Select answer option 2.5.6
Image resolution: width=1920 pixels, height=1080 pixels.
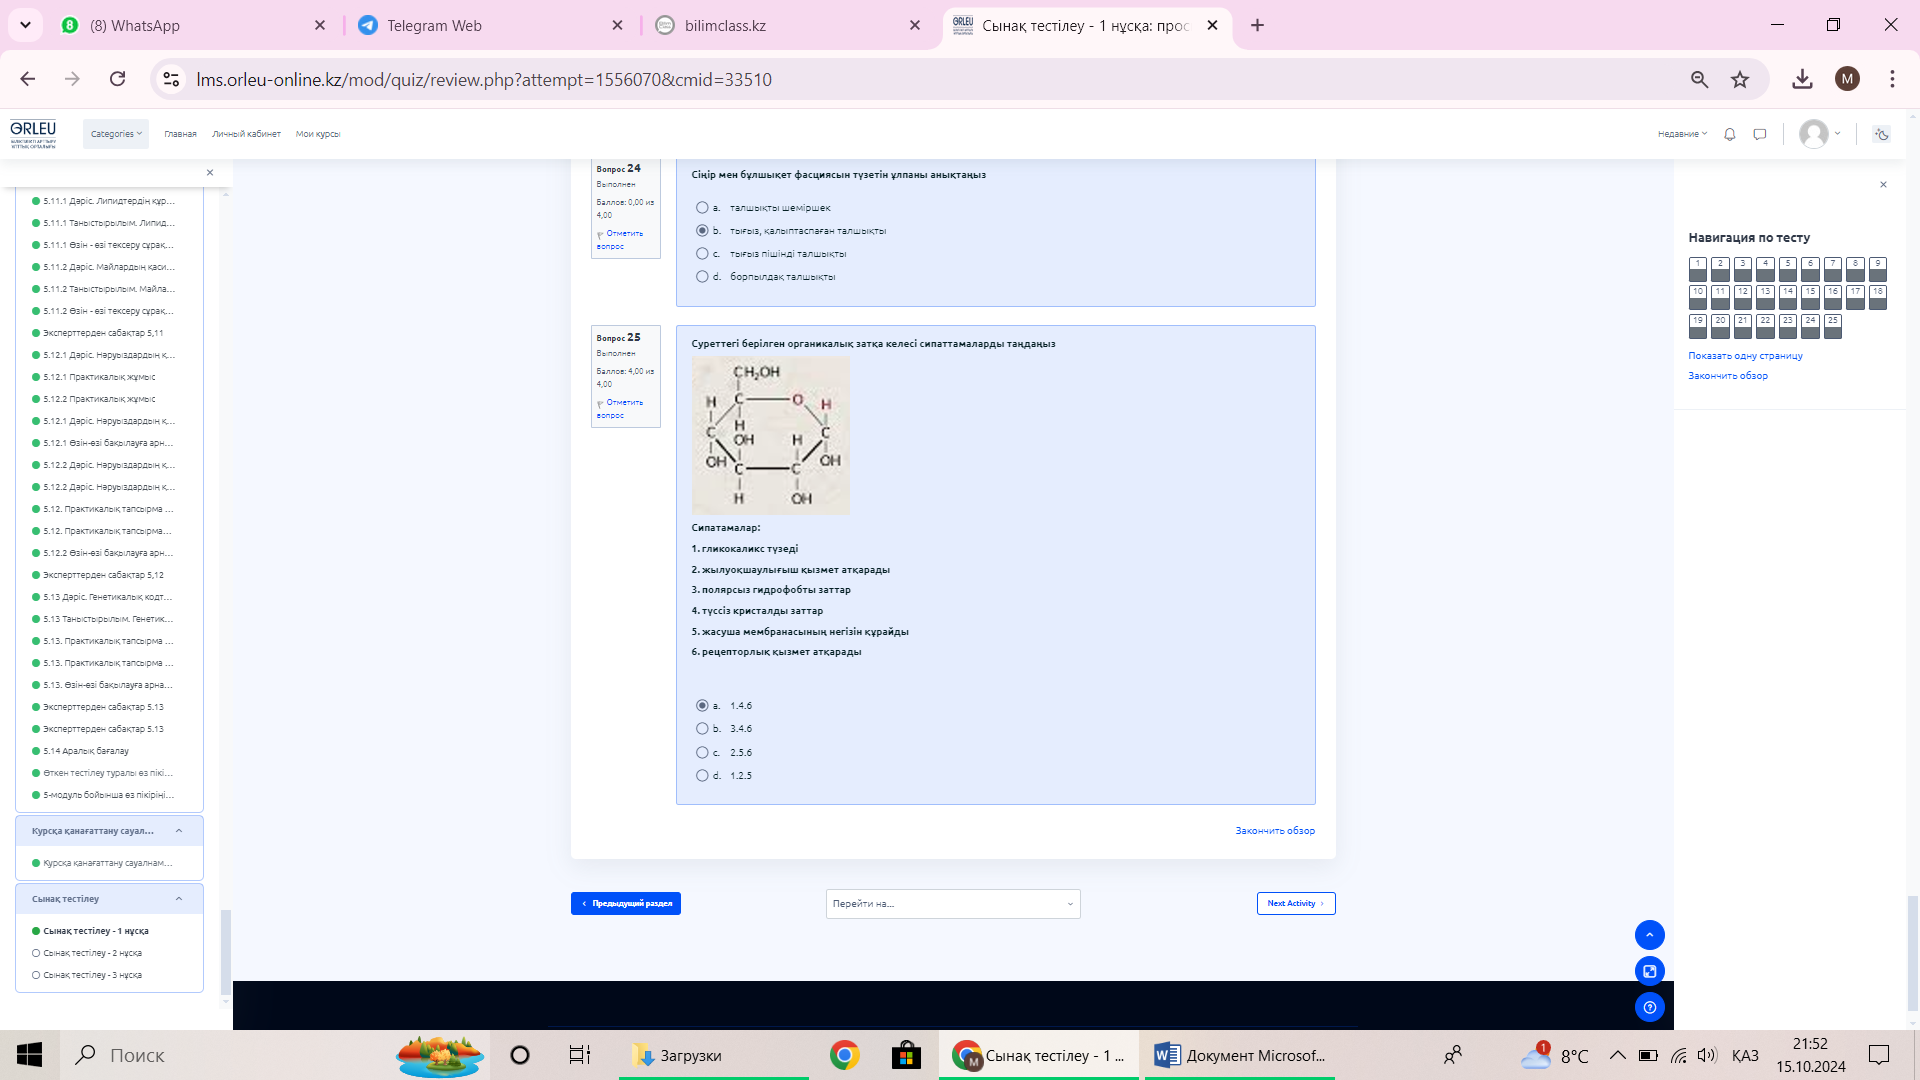click(702, 753)
